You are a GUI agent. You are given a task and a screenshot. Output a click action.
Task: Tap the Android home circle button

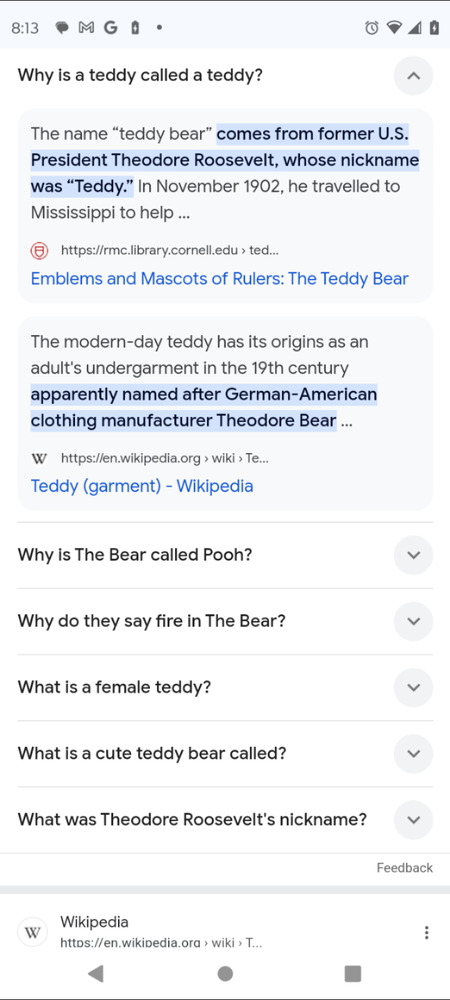click(x=225, y=973)
